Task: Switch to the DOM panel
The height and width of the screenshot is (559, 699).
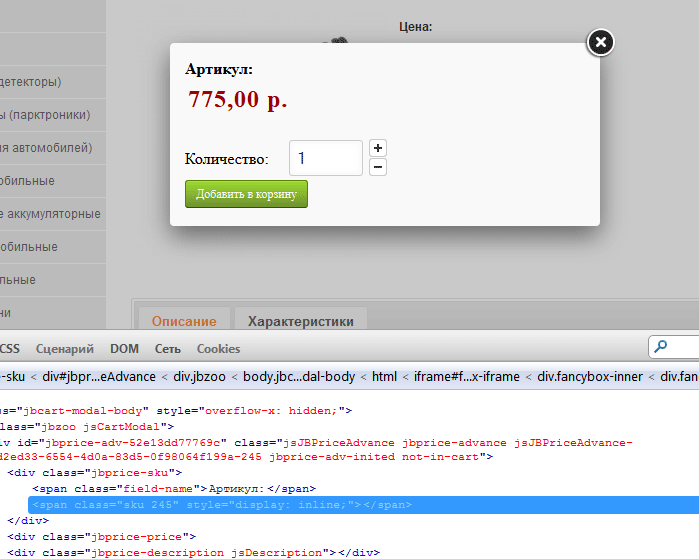Action: click(x=125, y=349)
